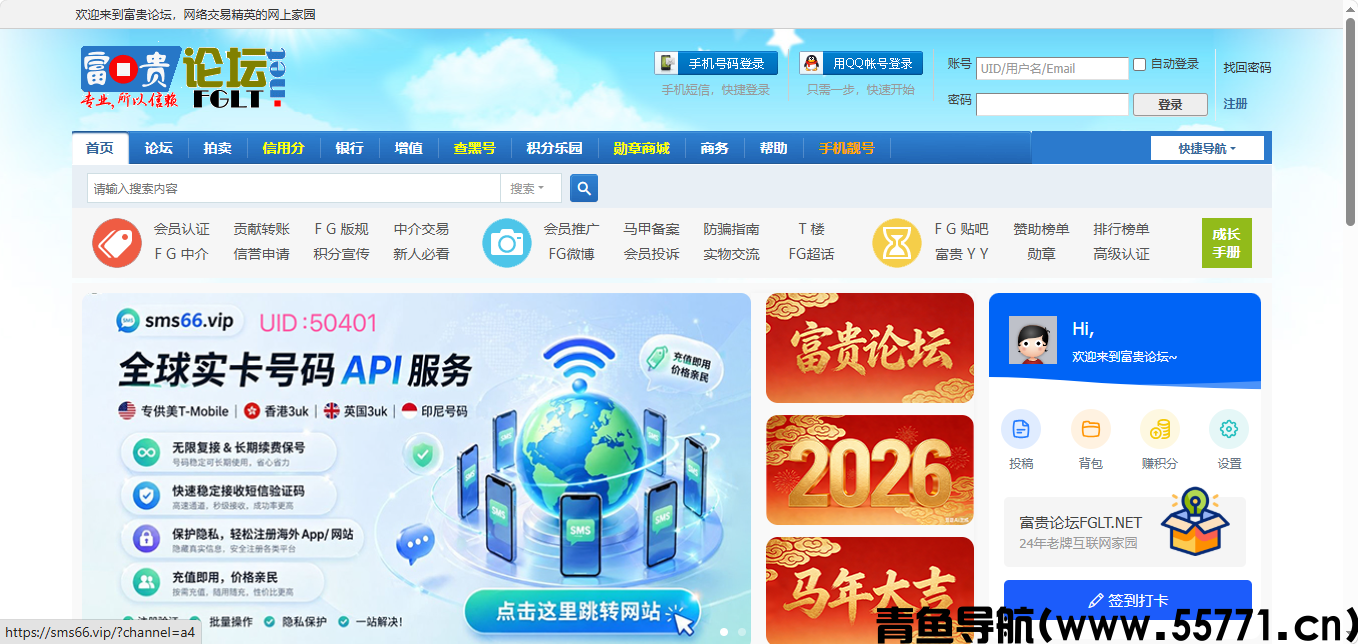1358x644 pixels.
Task: Click the 点击这里跳转网站 banner button
Action: 582,612
